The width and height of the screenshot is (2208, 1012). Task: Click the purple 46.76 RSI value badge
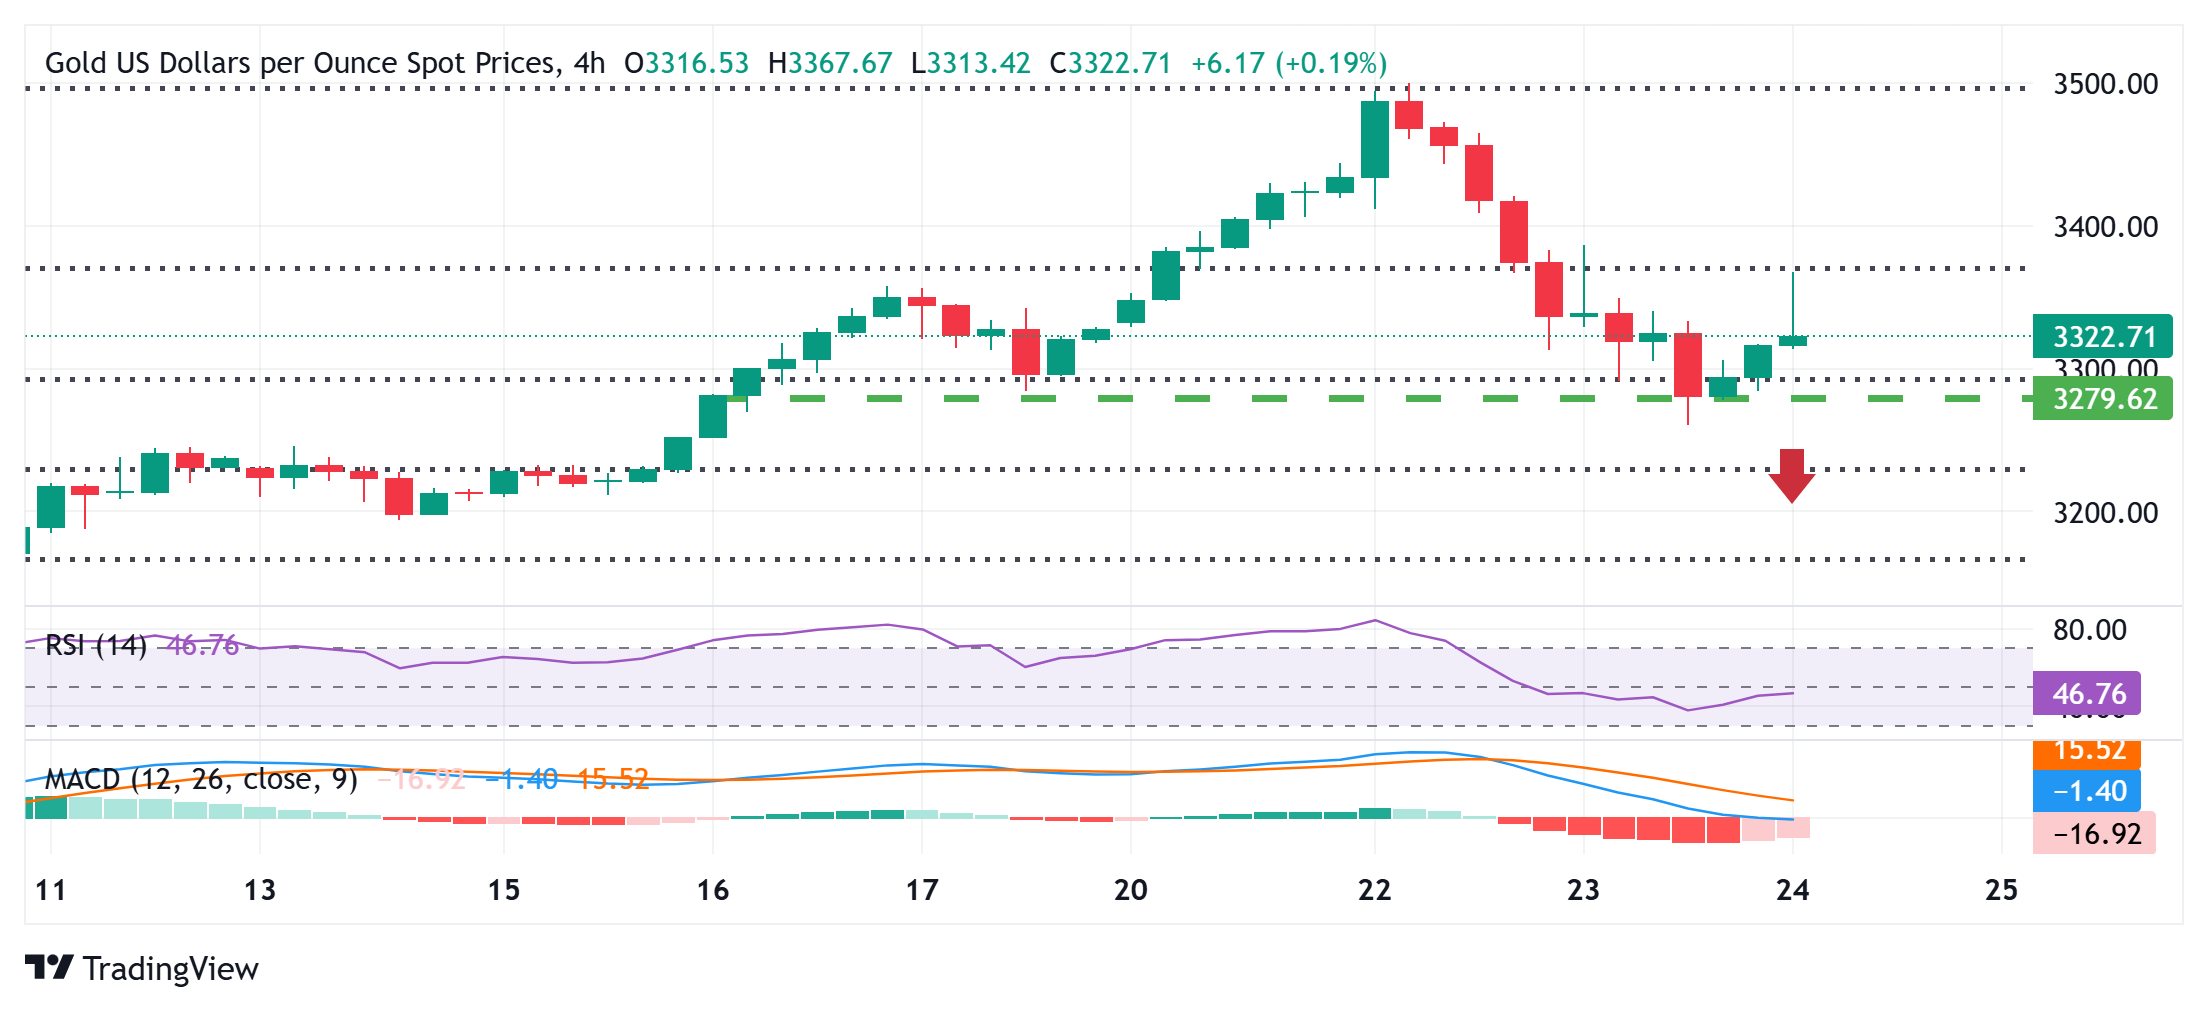2085,690
